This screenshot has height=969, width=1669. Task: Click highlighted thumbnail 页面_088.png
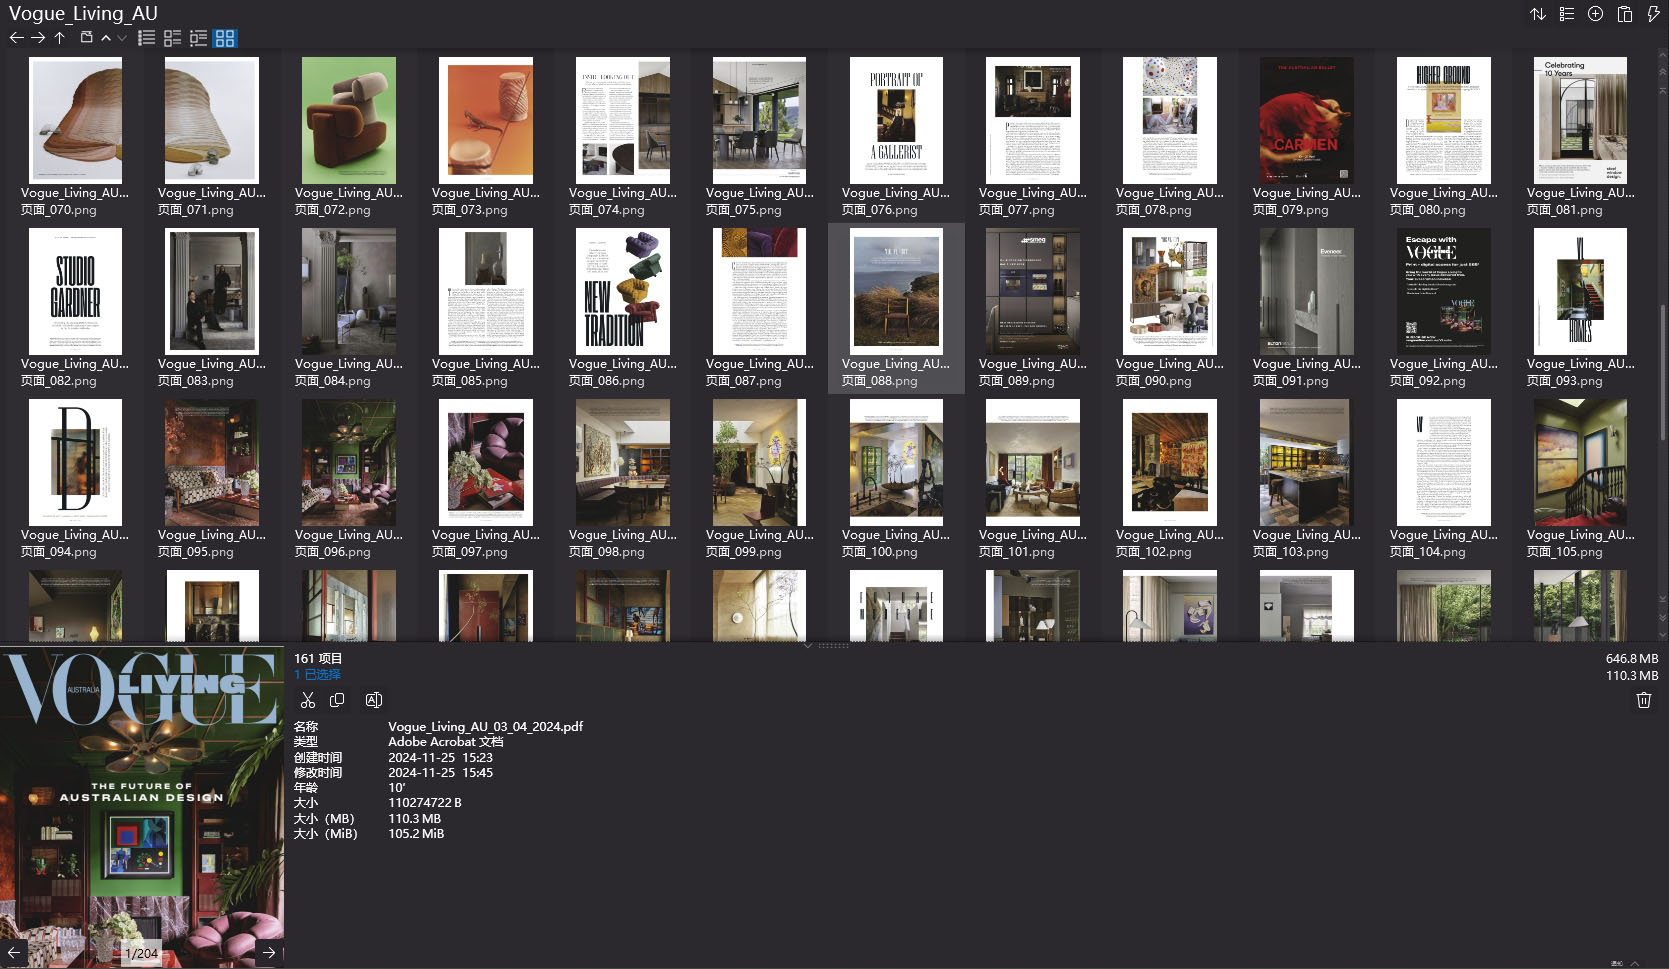tap(896, 309)
